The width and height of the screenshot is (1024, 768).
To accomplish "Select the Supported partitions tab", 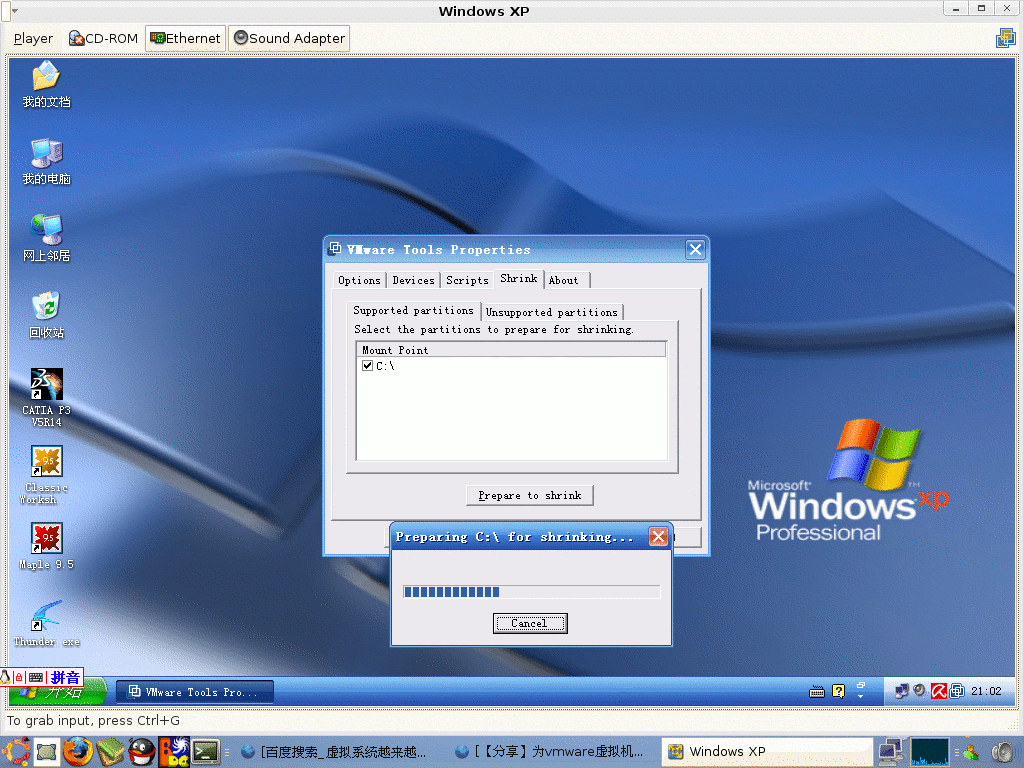I will 413,310.
